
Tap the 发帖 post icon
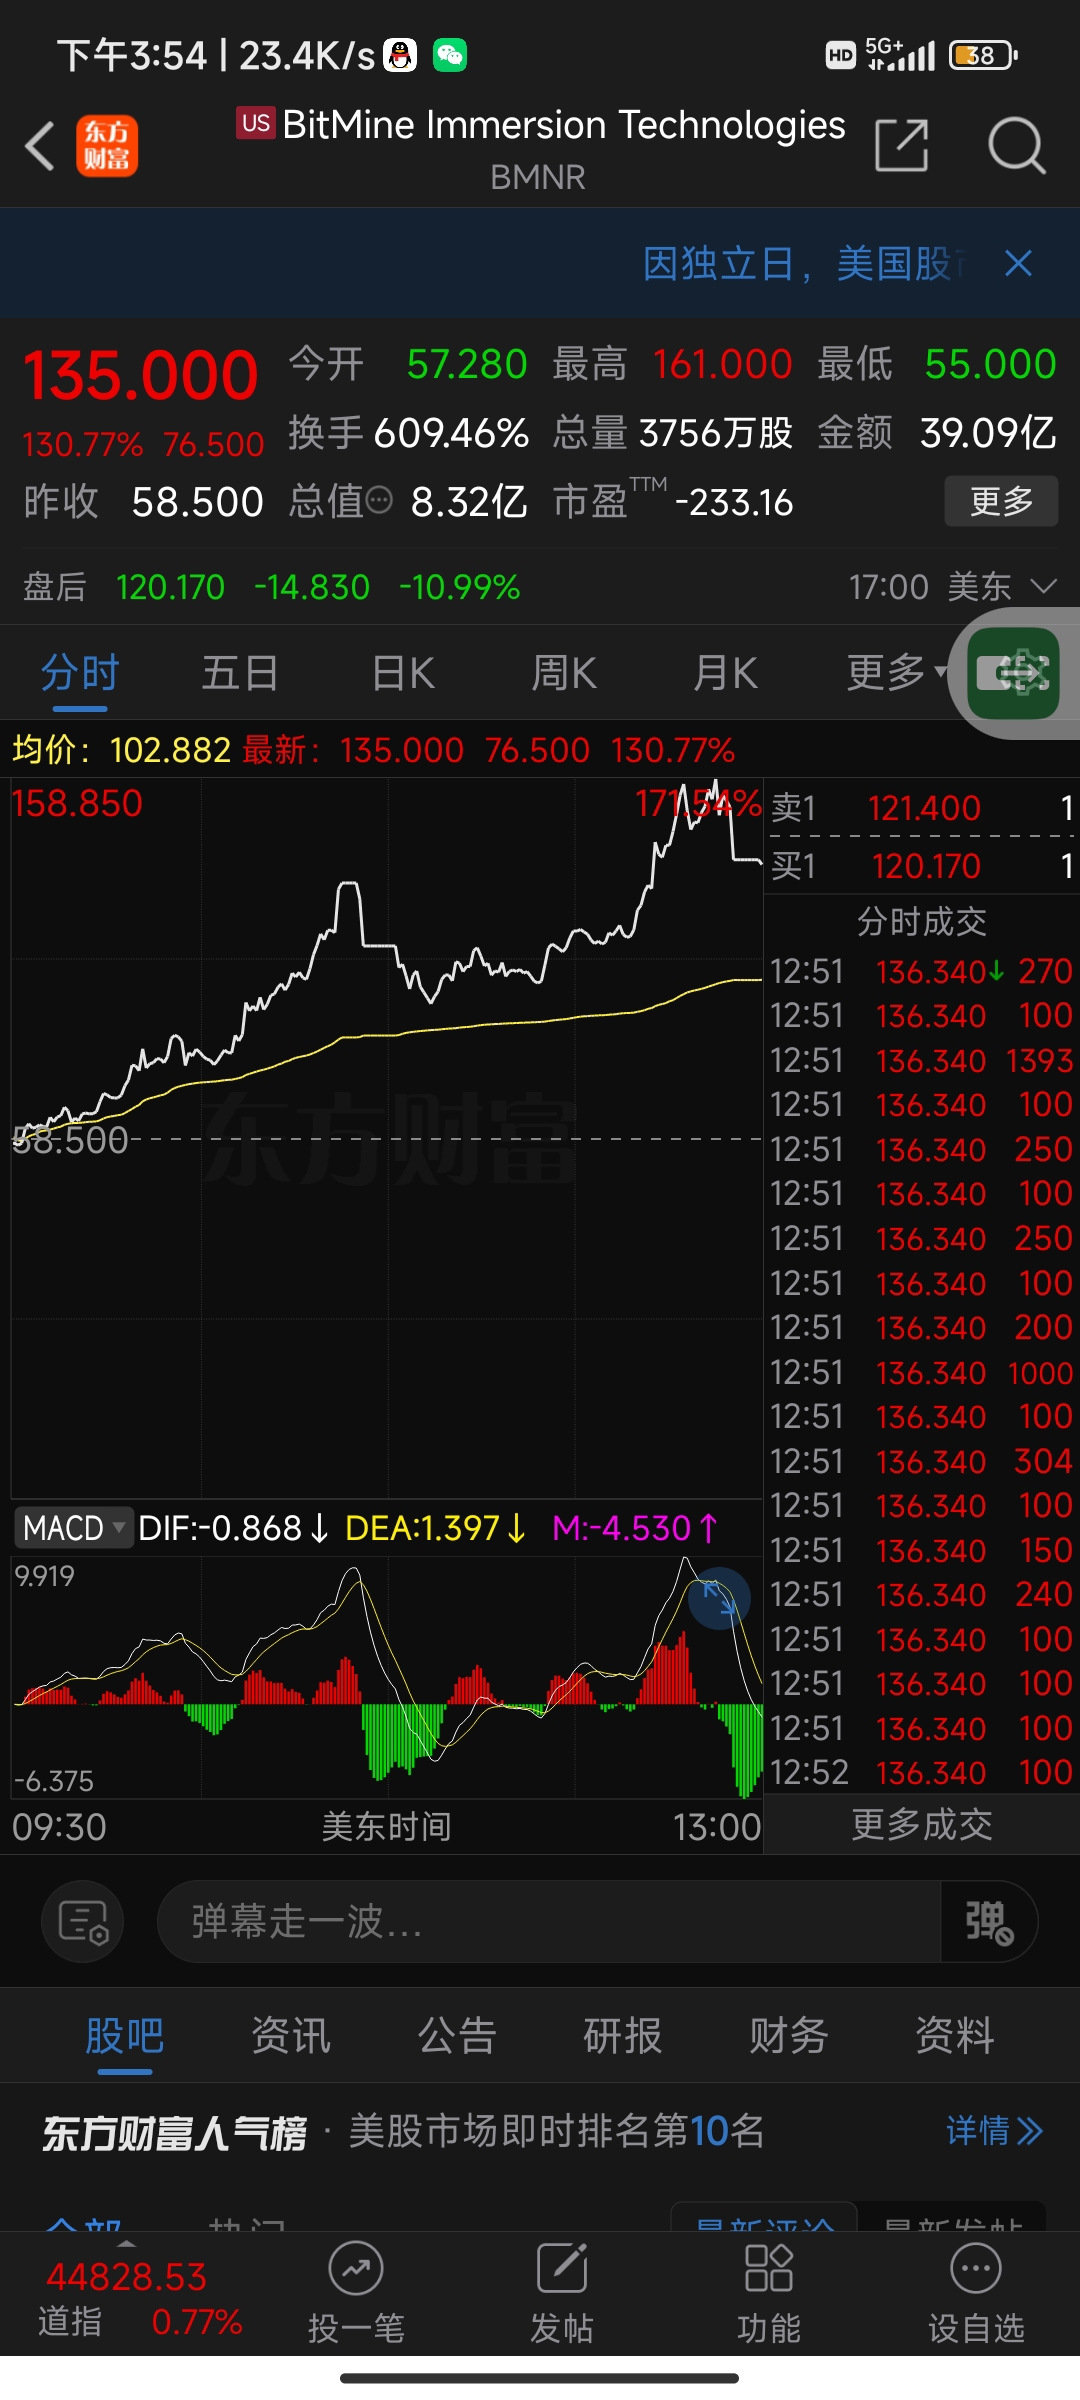click(562, 2294)
